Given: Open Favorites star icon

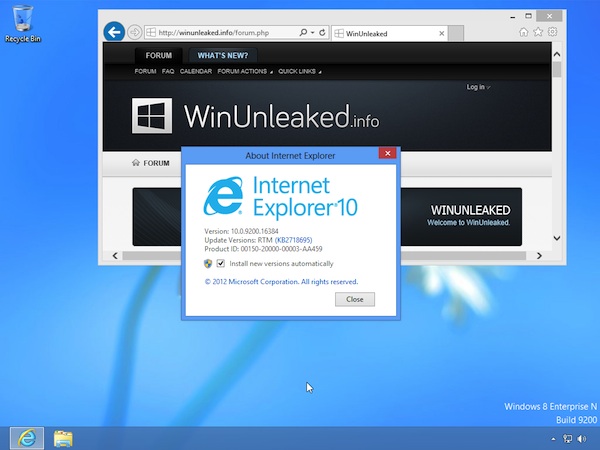Looking at the screenshot, I should click(x=538, y=32).
